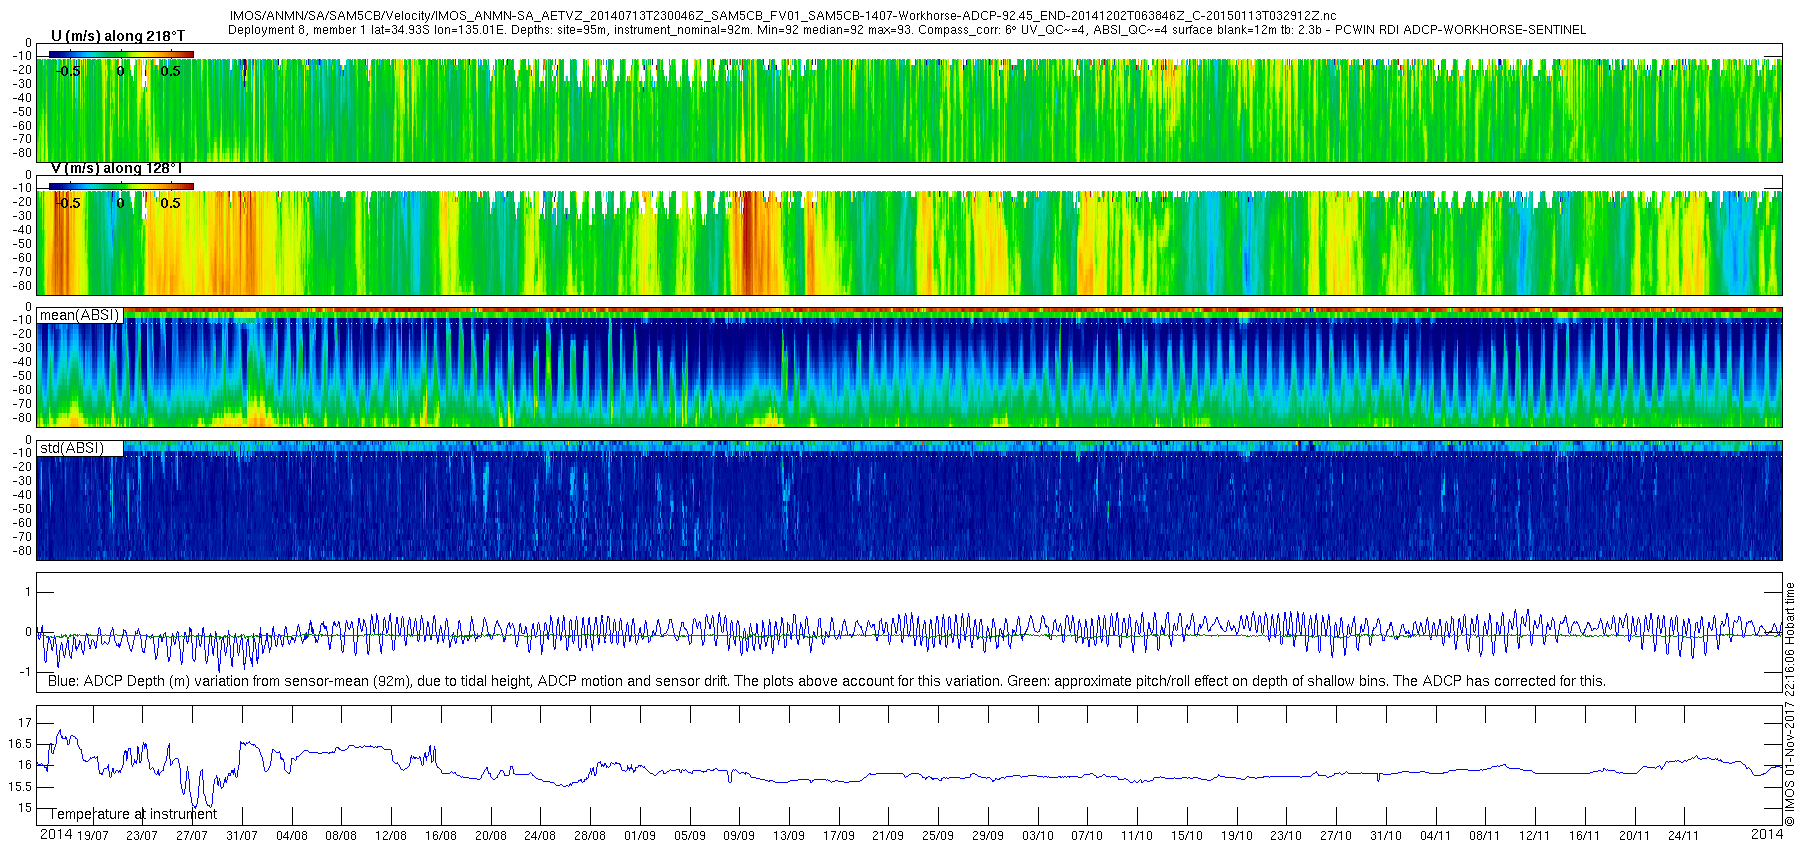1800x850 pixels.
Task: Click the mean(ABSI) panel label
Action: click(x=79, y=315)
